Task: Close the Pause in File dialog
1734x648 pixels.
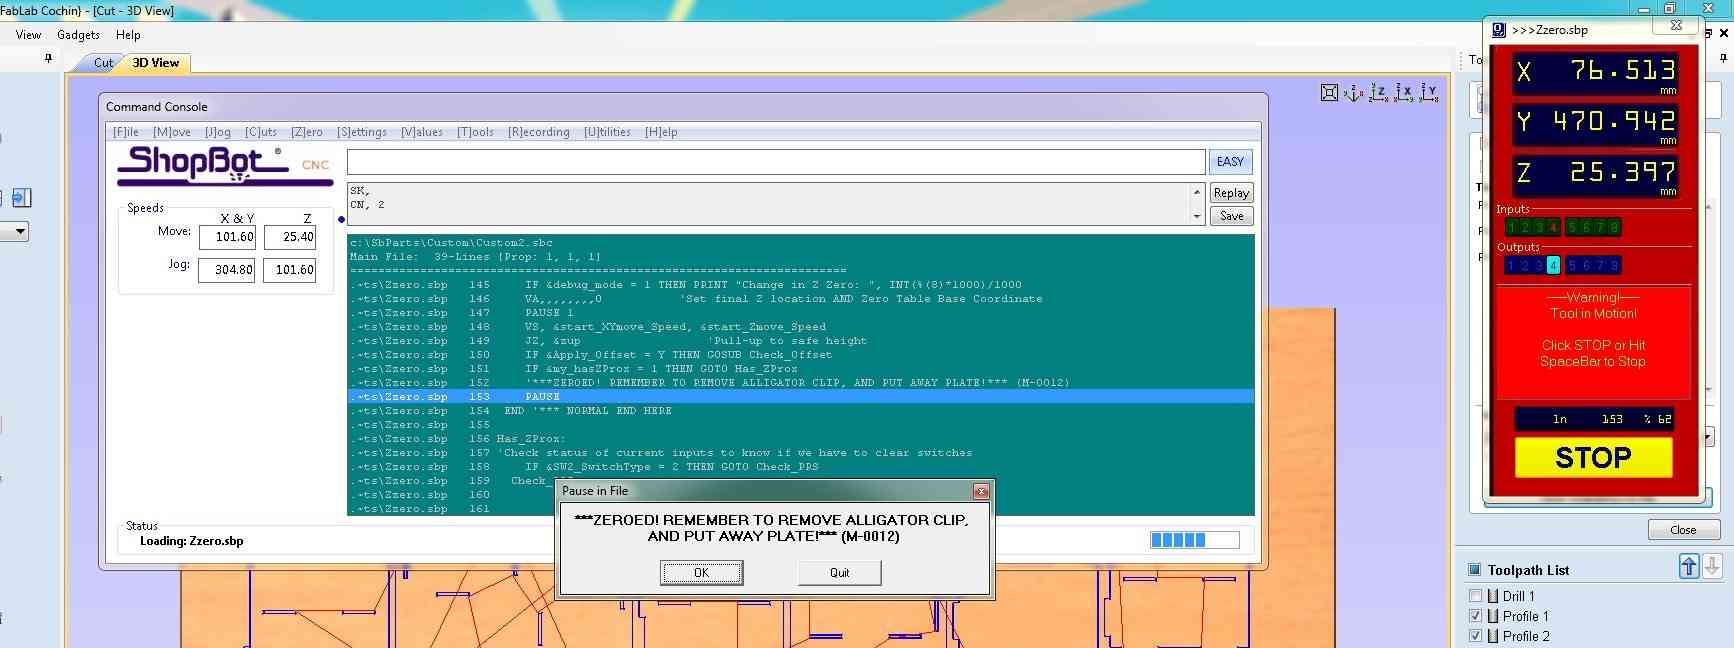Action: (x=981, y=491)
